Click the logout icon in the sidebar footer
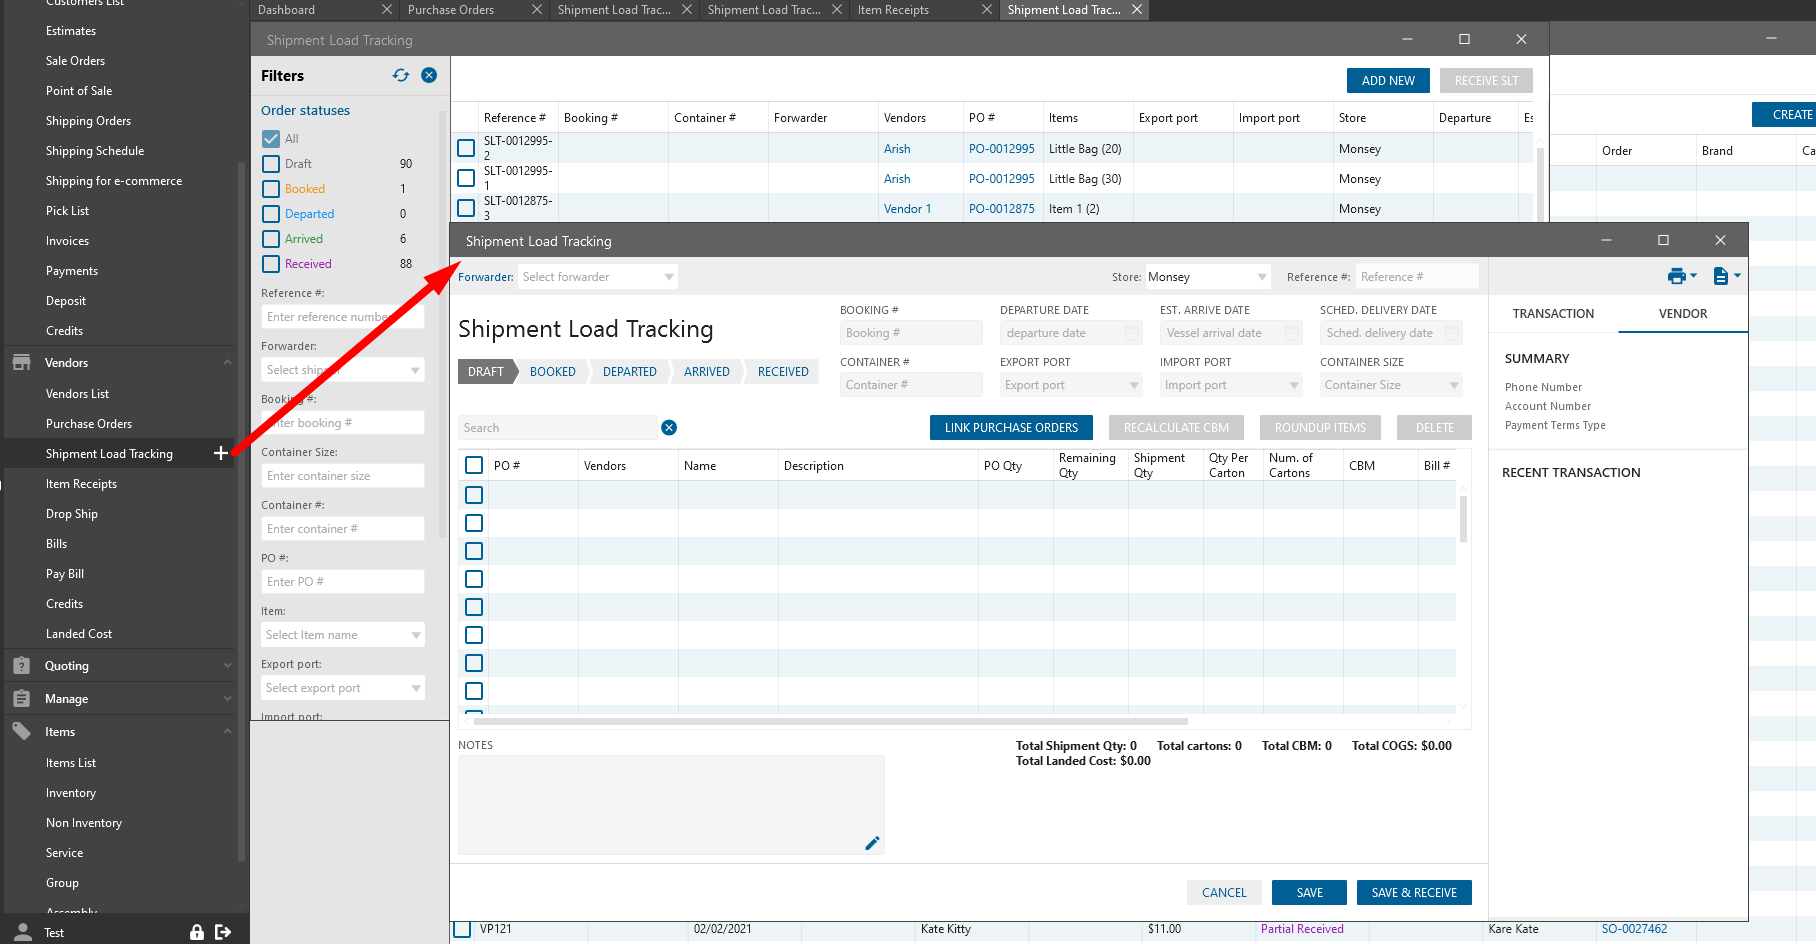The height and width of the screenshot is (944, 1816). point(223,932)
